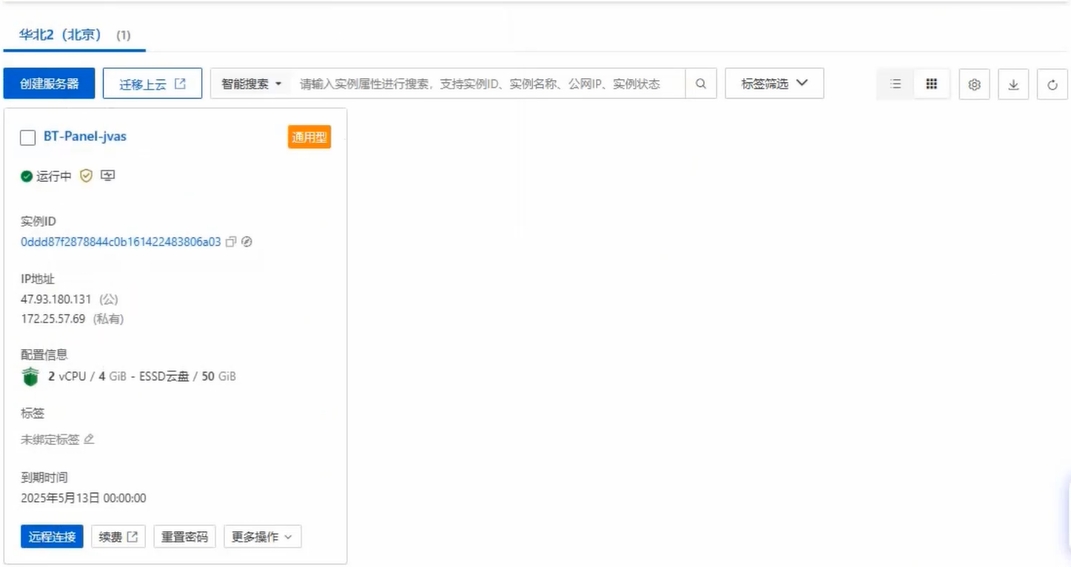Expand the 标签筛选 filter dropdown
Viewport: 1071px width, 567px height.
[x=774, y=83]
